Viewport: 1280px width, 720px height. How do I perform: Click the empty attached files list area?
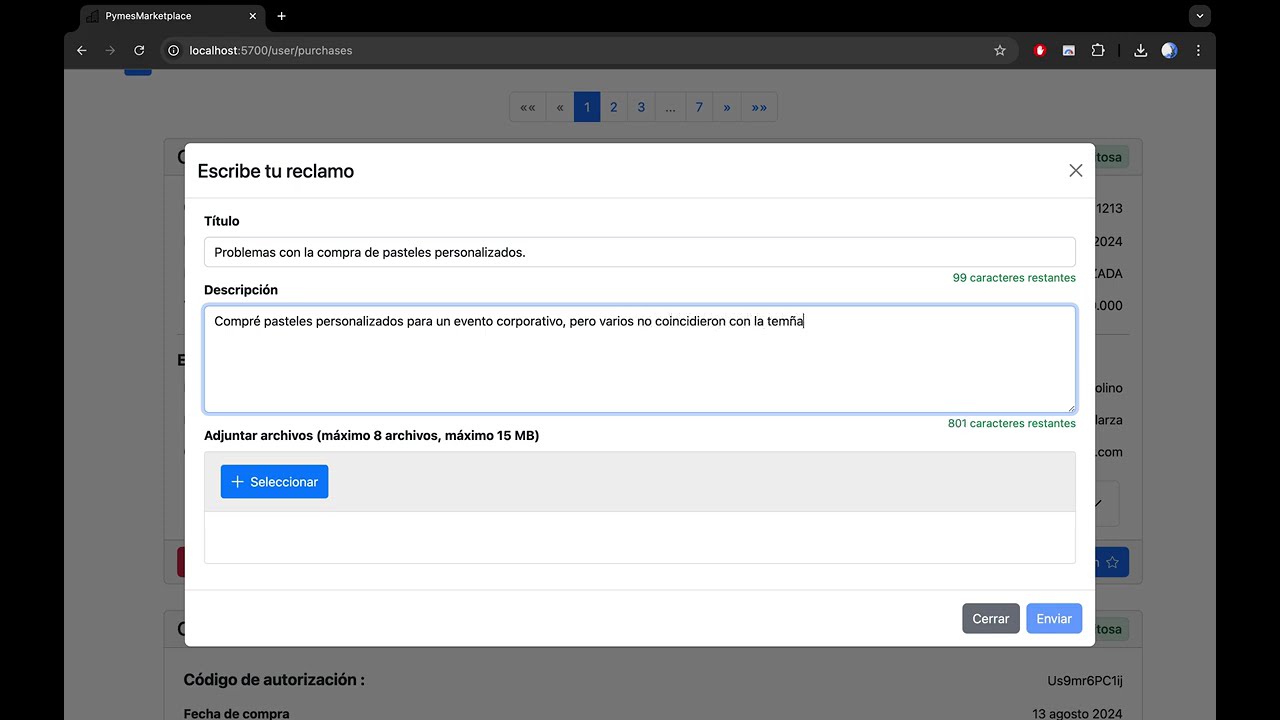pos(640,537)
